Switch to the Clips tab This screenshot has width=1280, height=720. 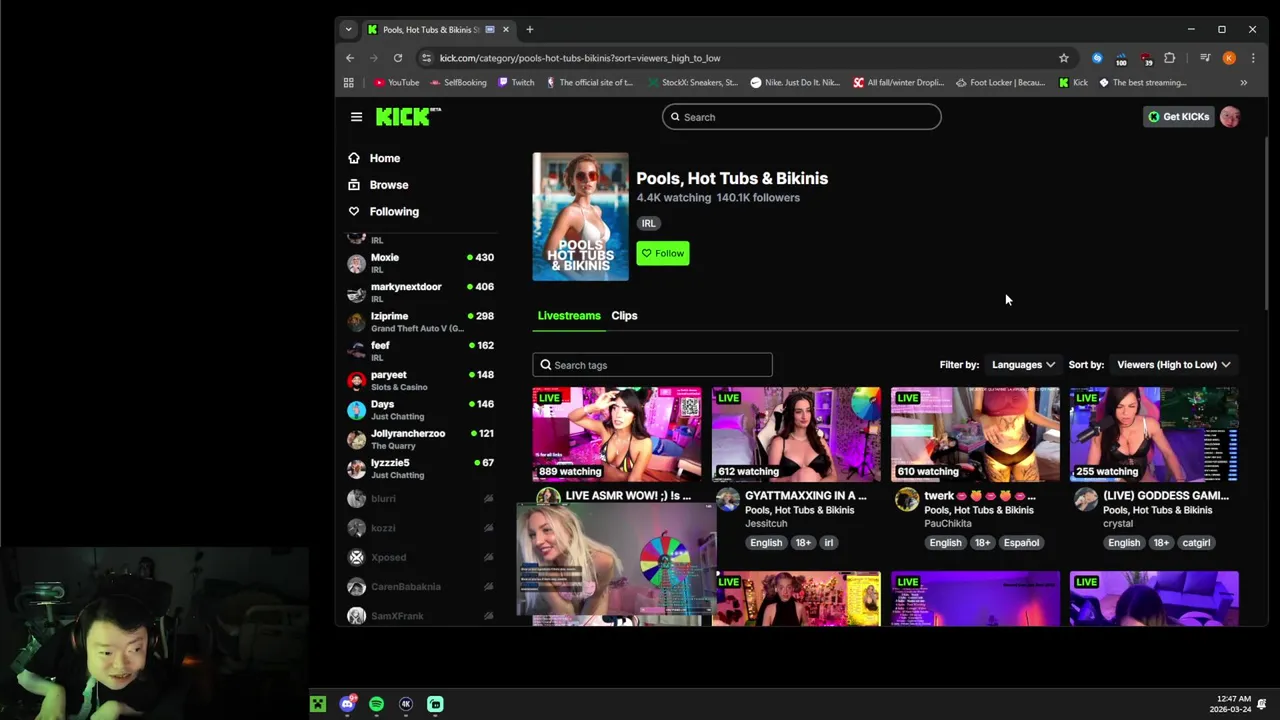624,315
